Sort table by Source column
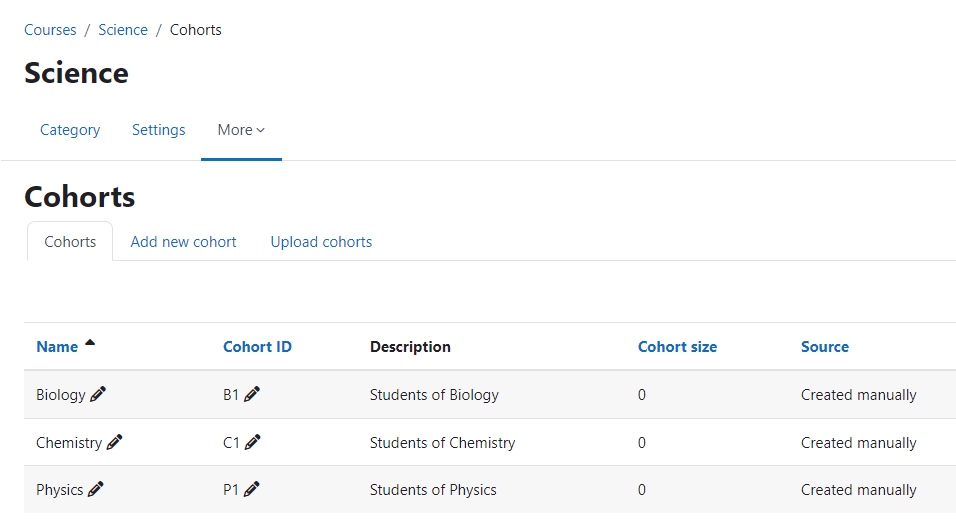Screen dimensions: 956x527 click(825, 346)
